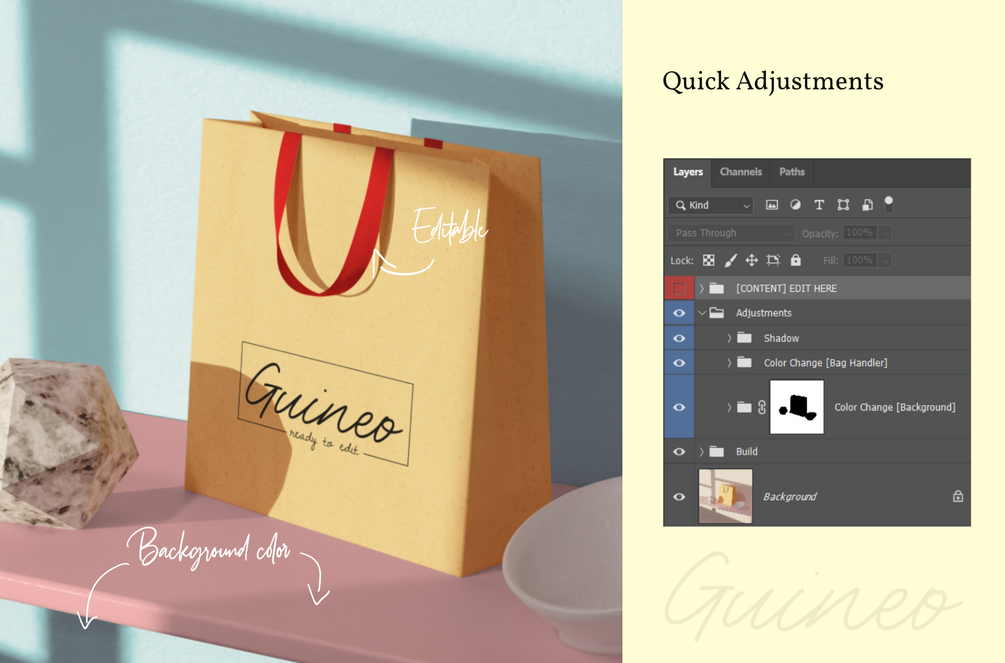Toggle layer filtering switch on or off
Image resolution: width=1005 pixels, height=663 pixels.
point(888,204)
